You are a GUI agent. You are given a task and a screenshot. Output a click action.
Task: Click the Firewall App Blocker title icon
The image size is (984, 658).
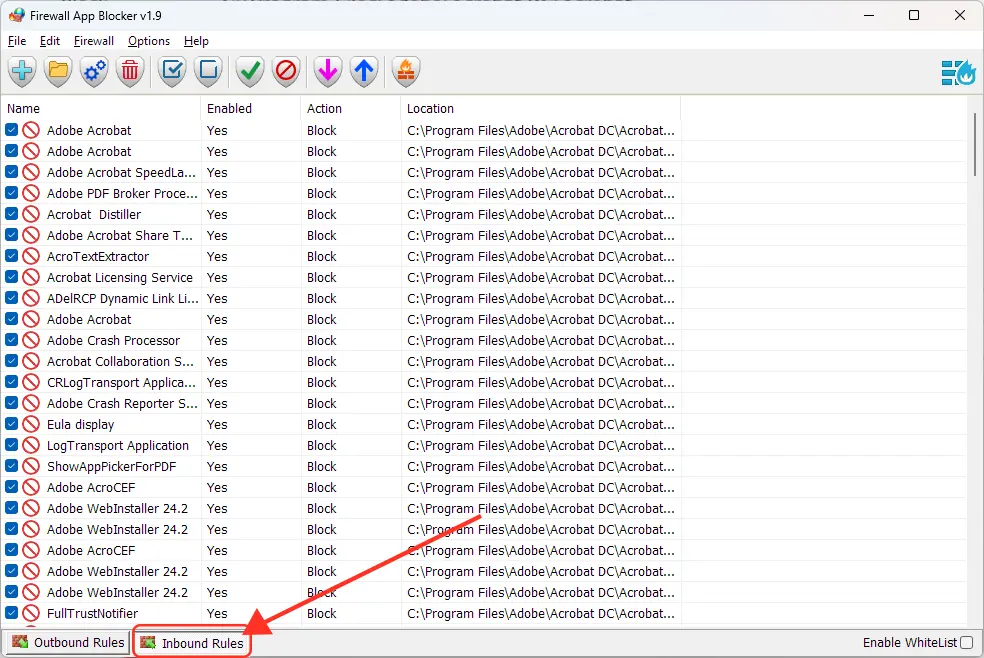click(x=17, y=15)
